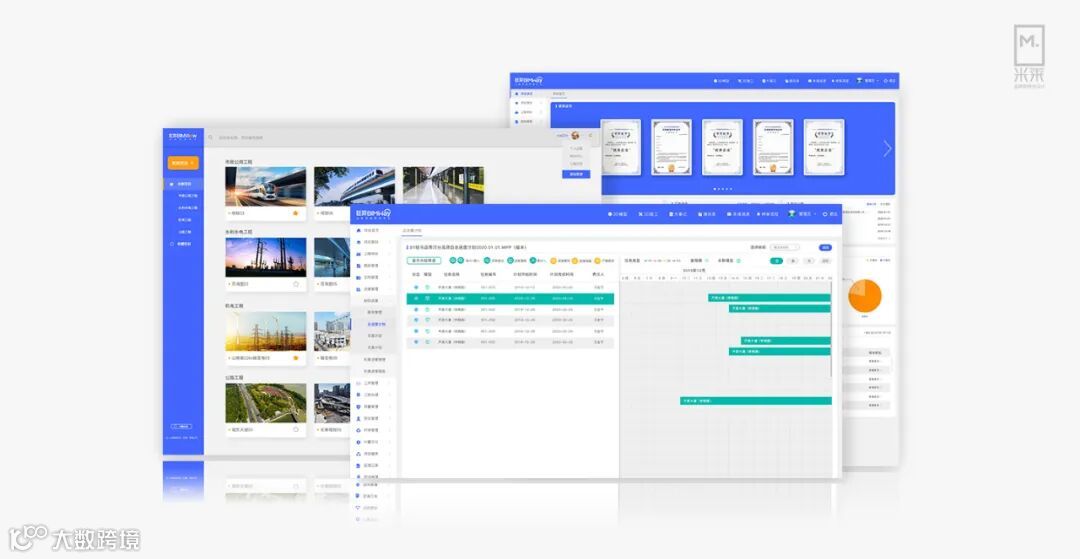Click the trophy avatar icon in Gantt window header
Viewport: 1080px width, 559px height.
coord(792,213)
